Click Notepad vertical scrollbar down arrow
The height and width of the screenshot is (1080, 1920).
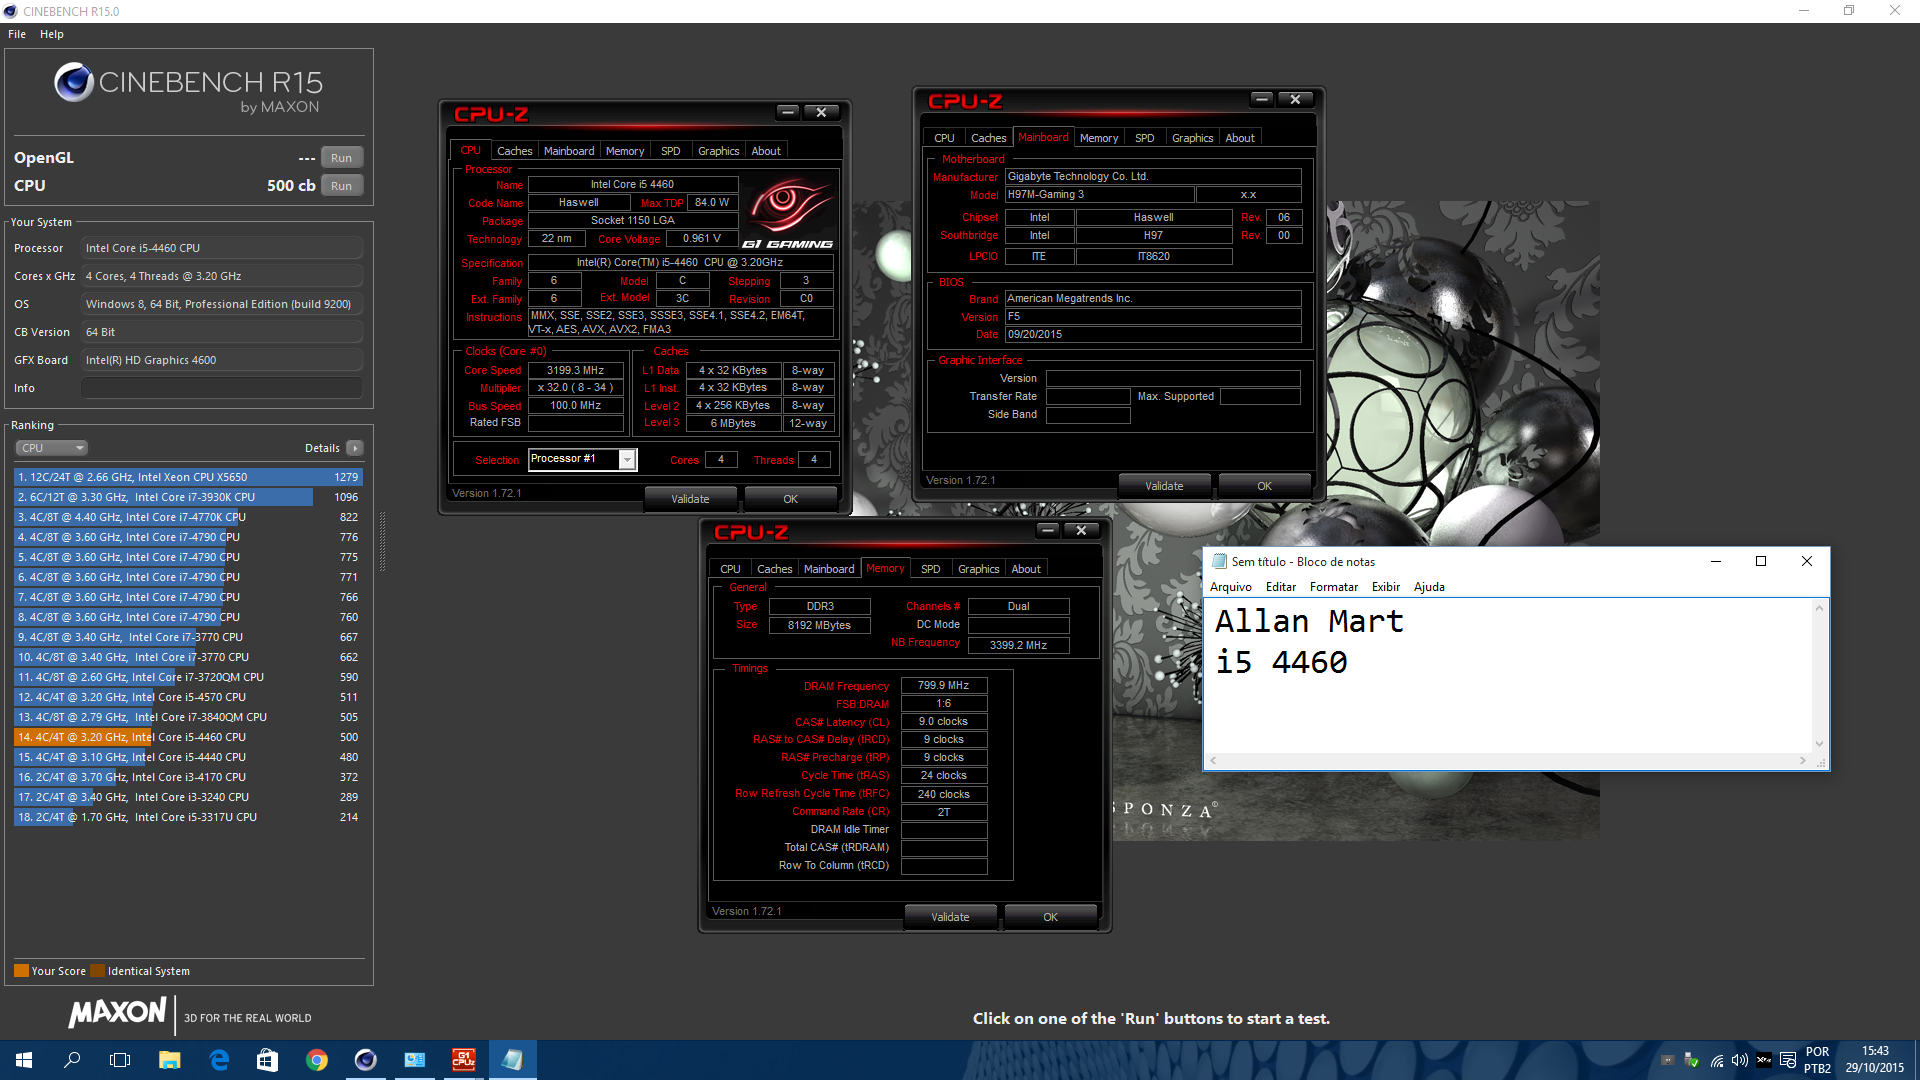pos(1820,743)
